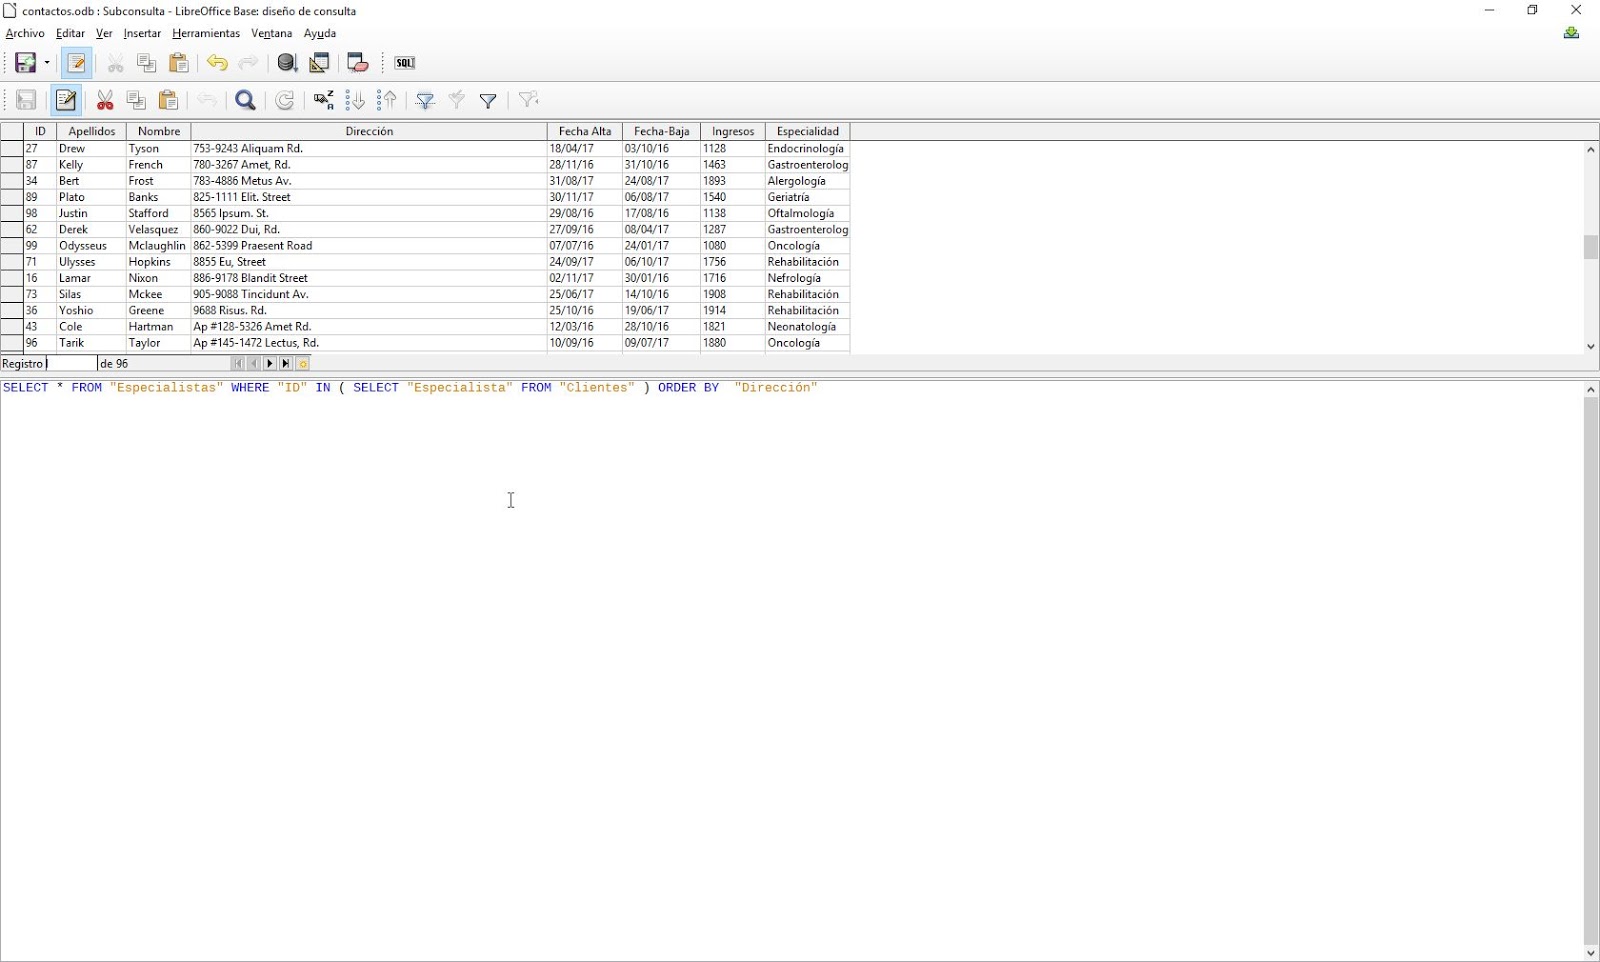Open the Ventana menu
This screenshot has height=962, width=1600.
click(271, 33)
